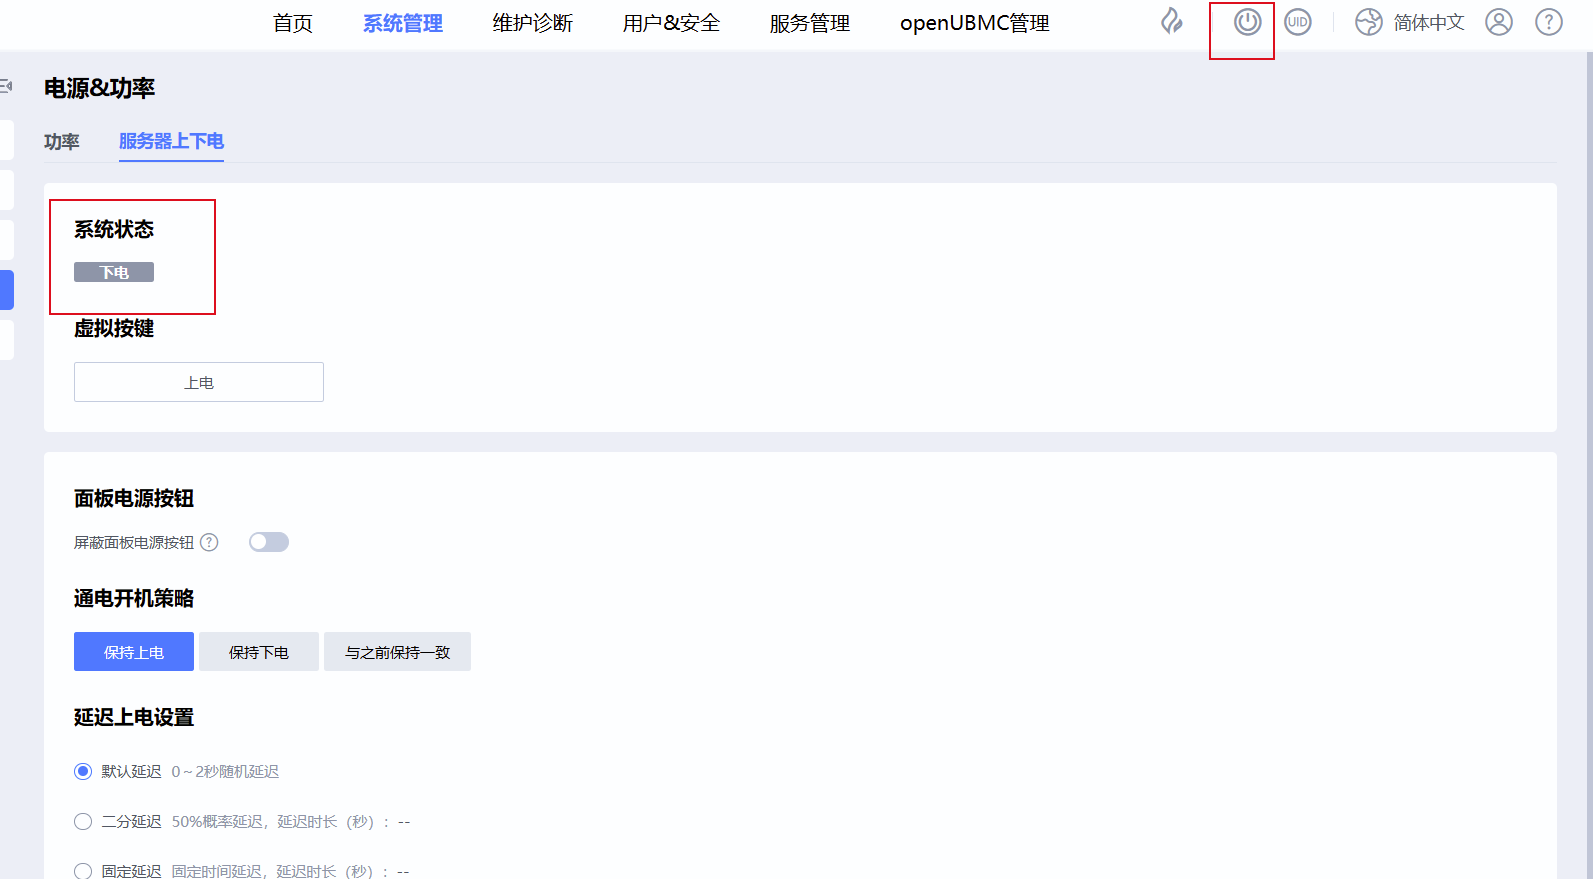Viewport: 1593px width, 879px height.
Task: Collapse the left sidebar menu icon
Action: point(6,87)
